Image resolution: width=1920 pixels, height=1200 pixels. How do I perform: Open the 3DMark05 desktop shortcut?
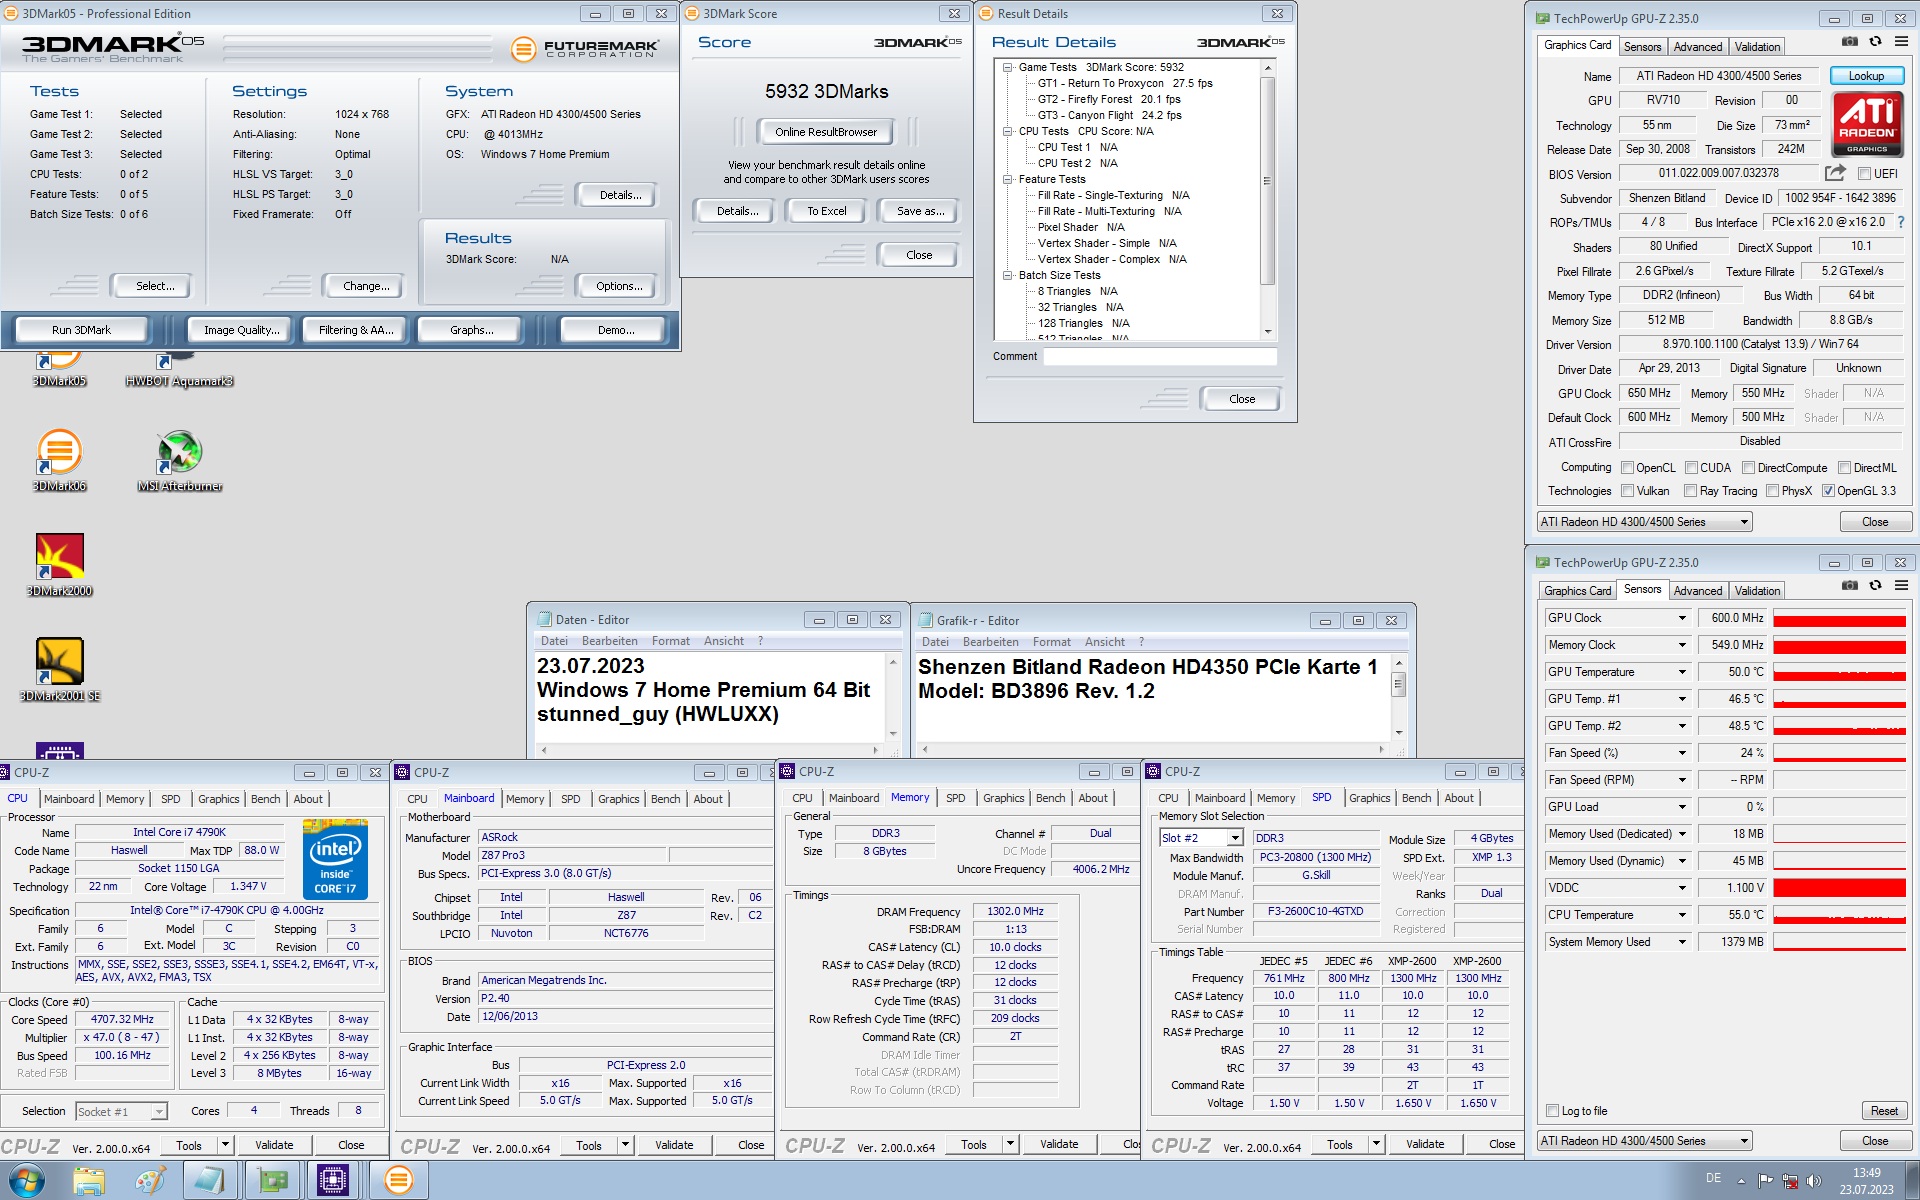coord(59,368)
